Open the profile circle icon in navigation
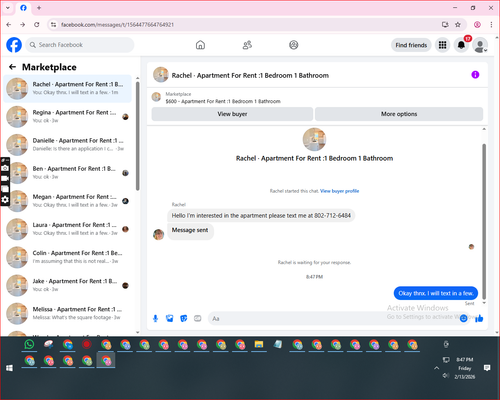Screen dimensions: 500x400 pyautogui.click(x=294, y=45)
